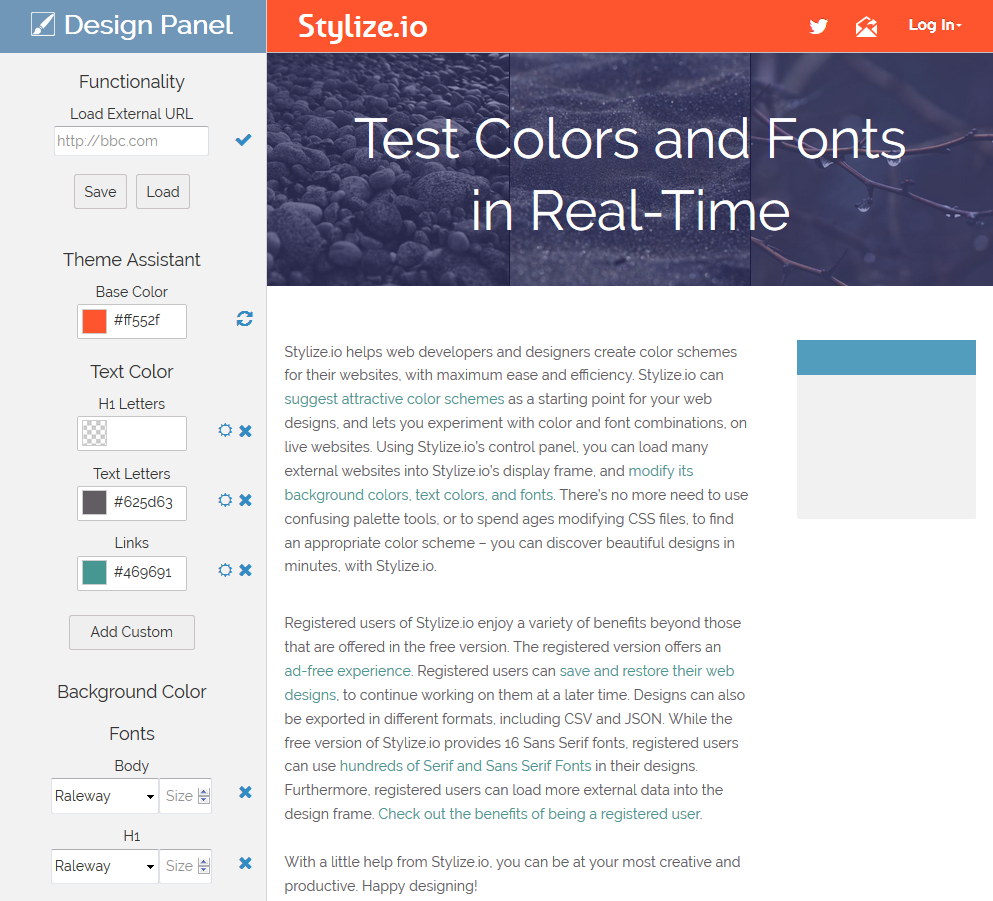
Task: Click the Fonts section heading
Action: point(132,733)
